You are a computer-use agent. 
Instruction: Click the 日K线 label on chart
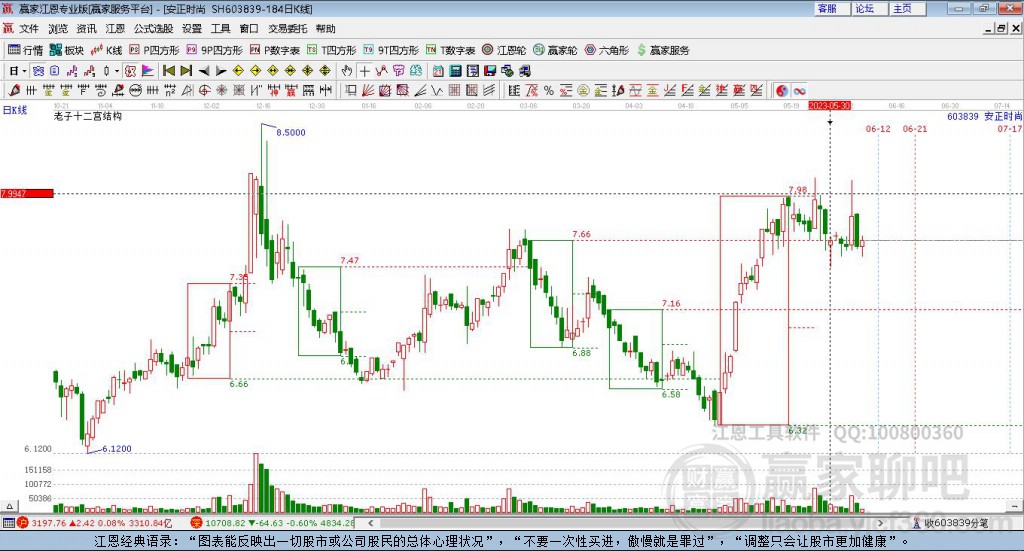(x=15, y=110)
